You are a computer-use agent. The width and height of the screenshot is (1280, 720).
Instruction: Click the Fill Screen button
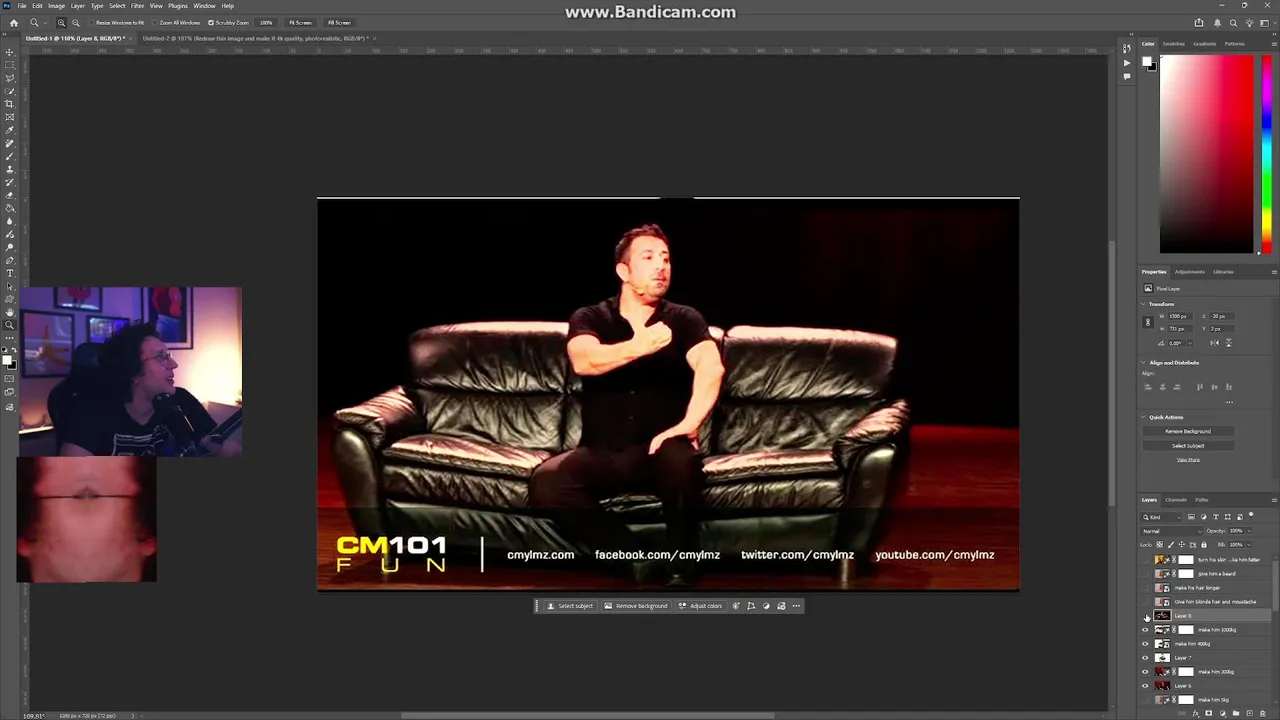(x=339, y=22)
